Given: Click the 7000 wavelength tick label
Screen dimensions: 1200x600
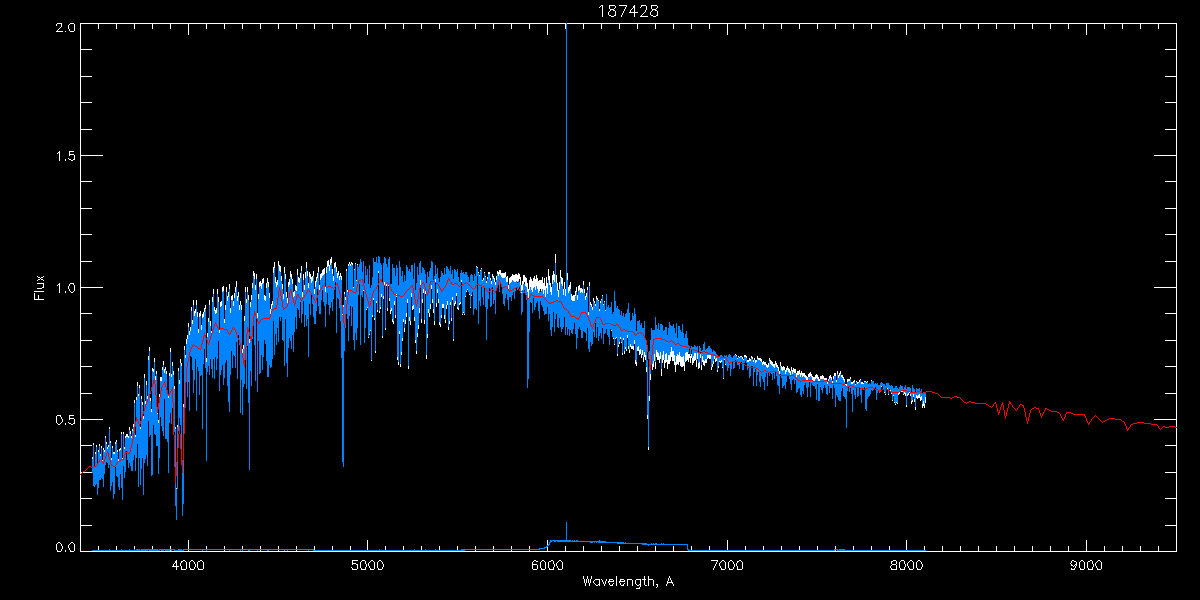Looking at the screenshot, I should click(727, 565).
